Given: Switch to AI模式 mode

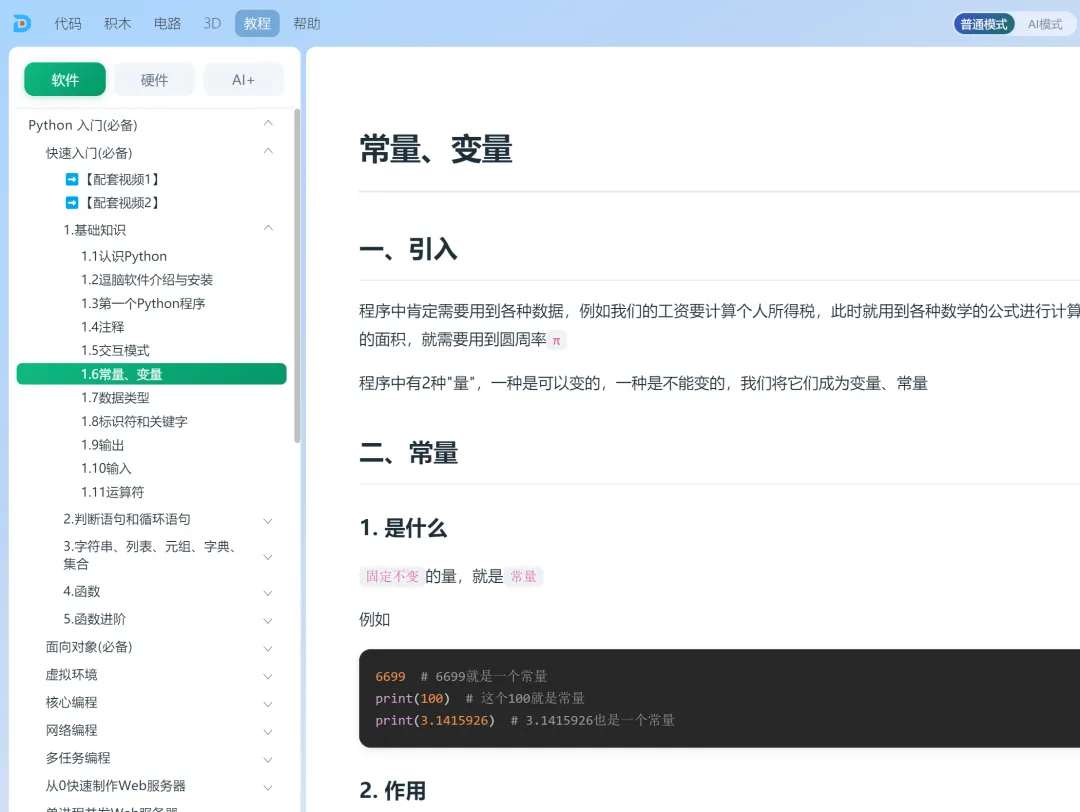Looking at the screenshot, I should [x=1045, y=24].
